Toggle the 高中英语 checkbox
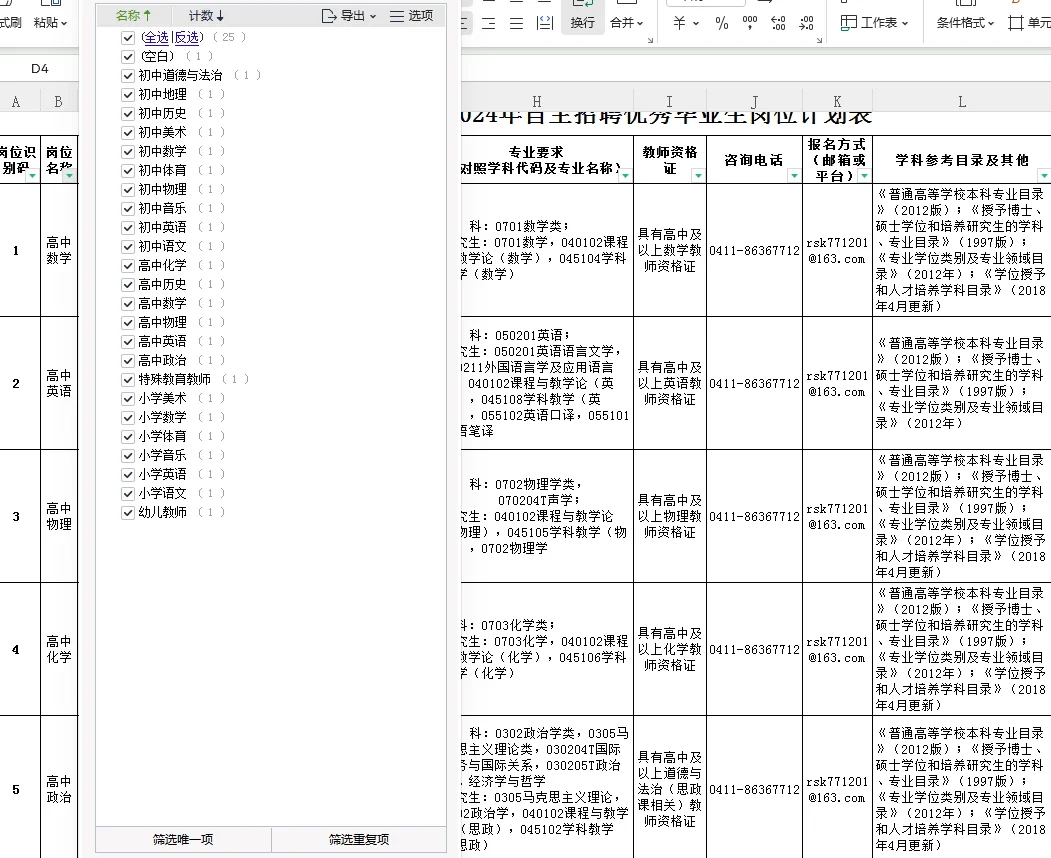 tap(127, 340)
